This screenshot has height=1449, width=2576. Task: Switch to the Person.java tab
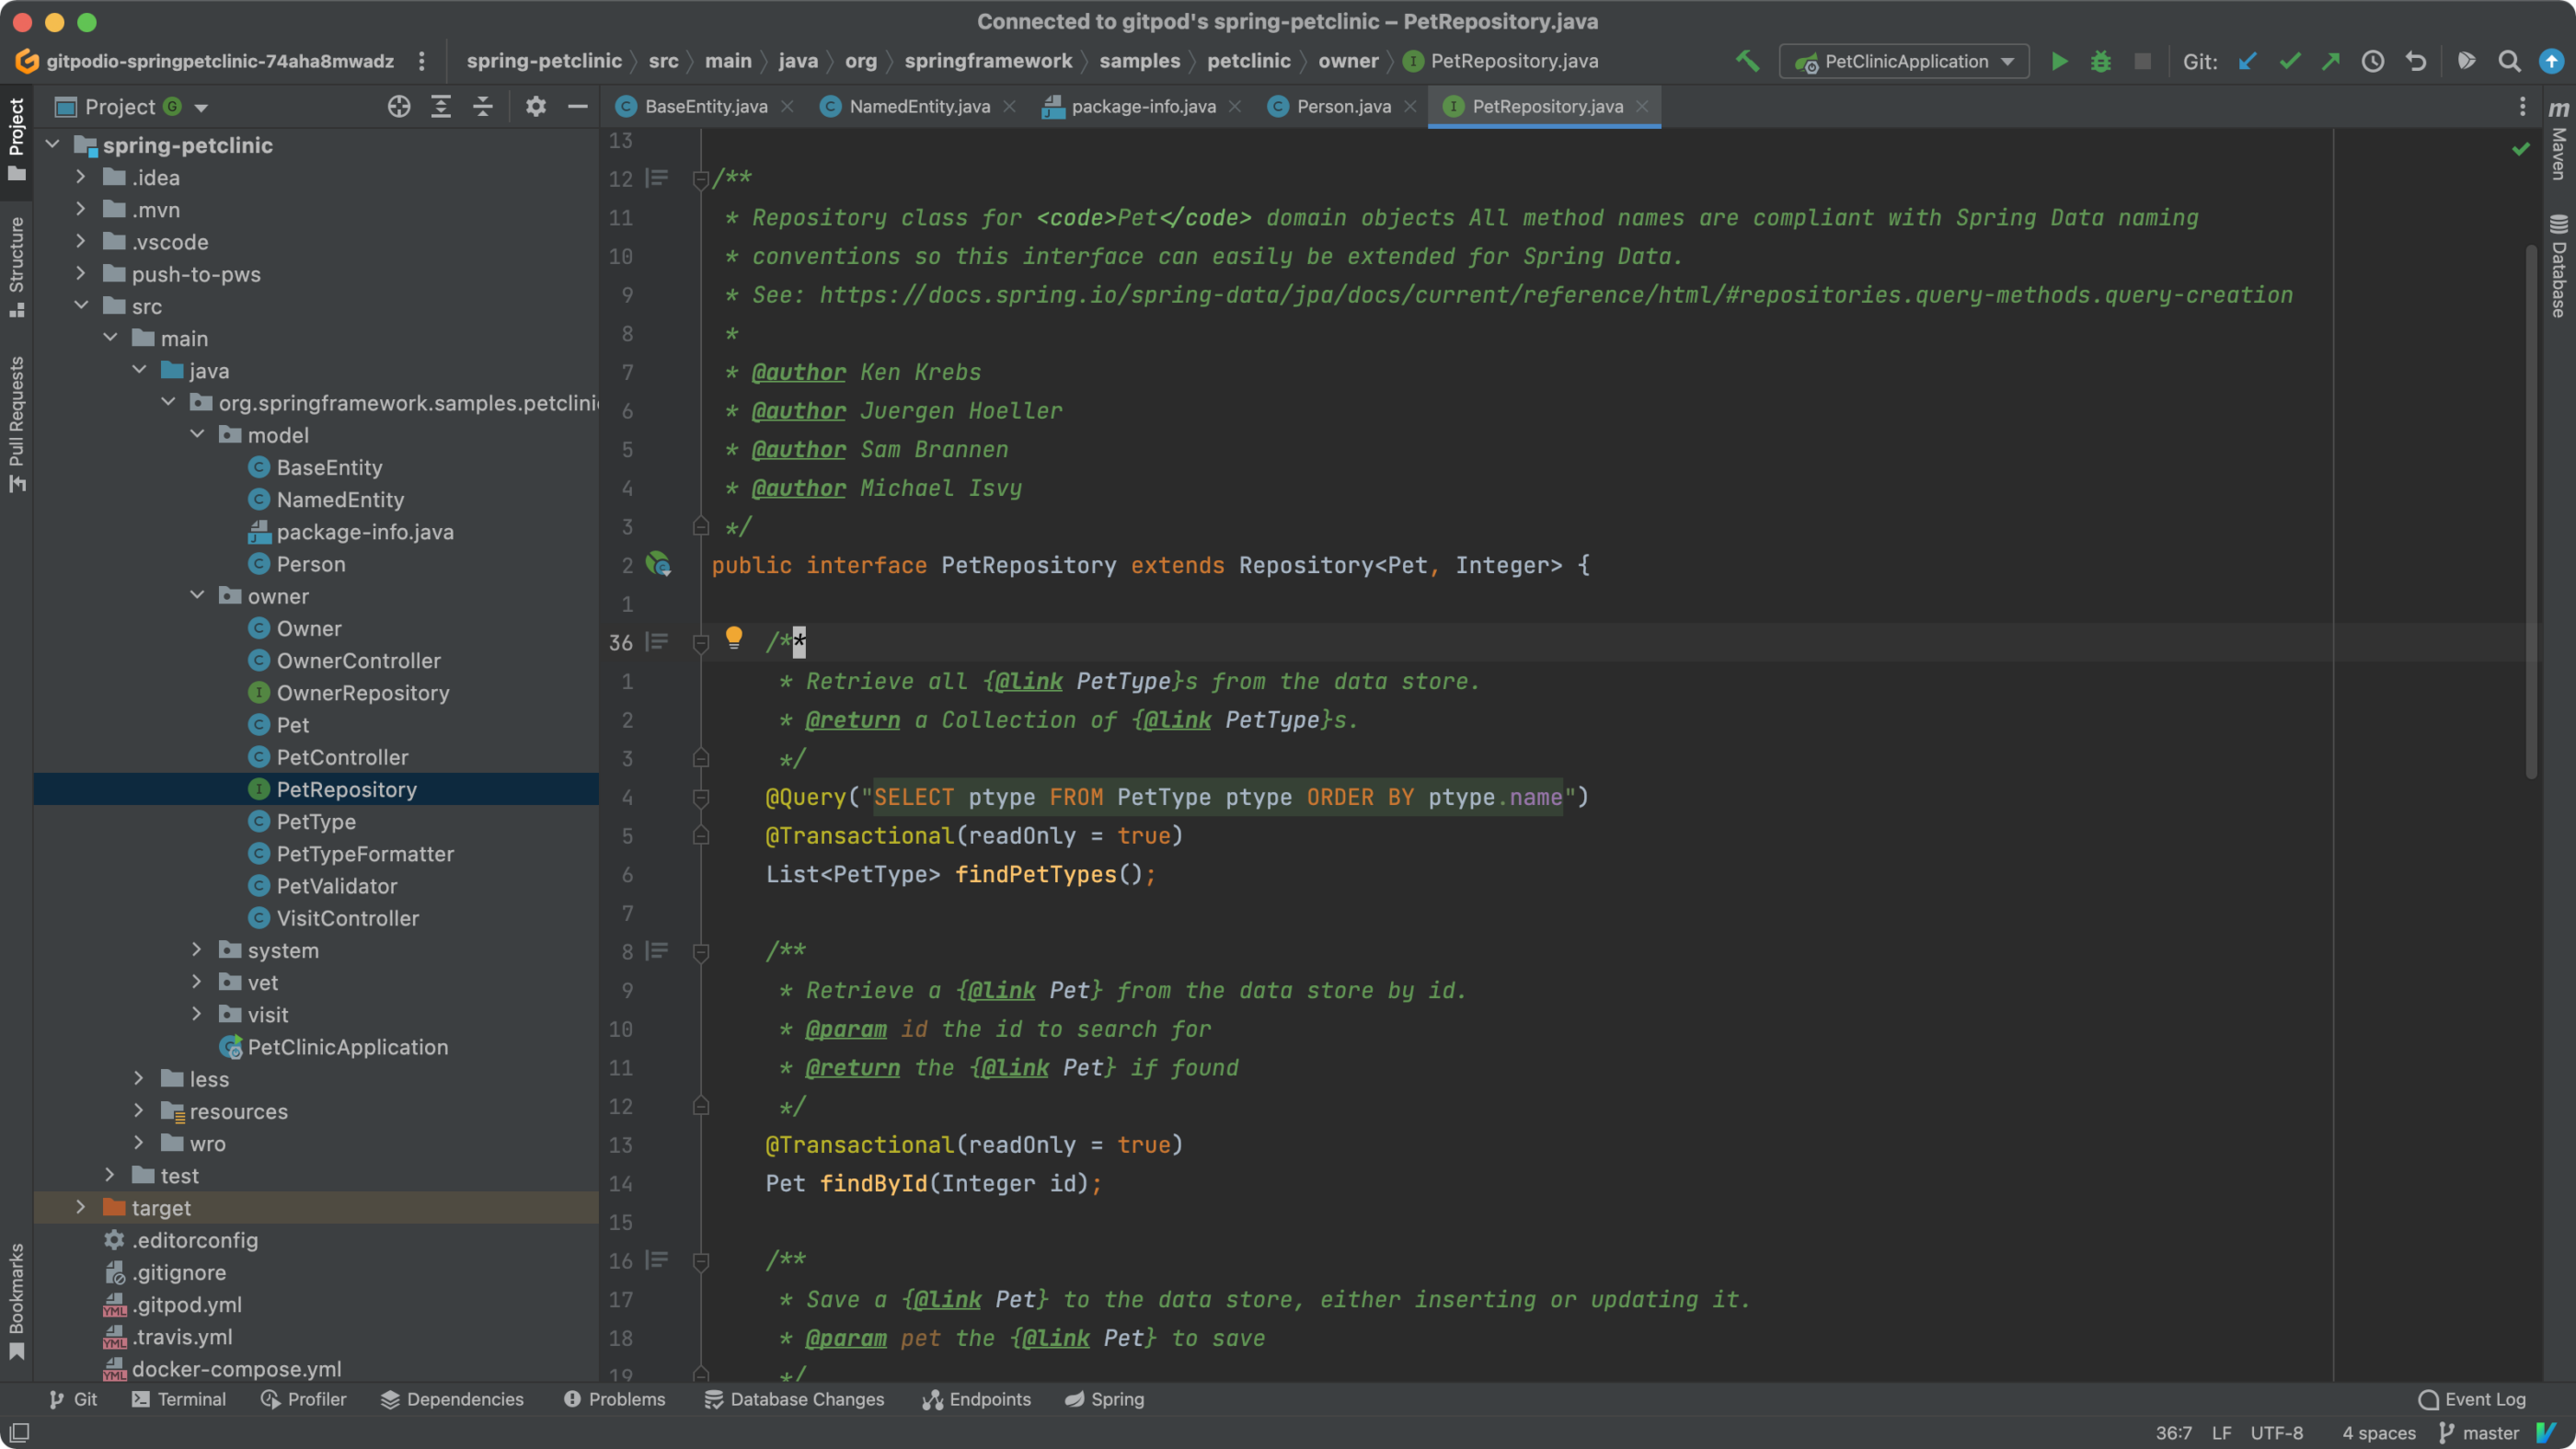coord(1342,107)
